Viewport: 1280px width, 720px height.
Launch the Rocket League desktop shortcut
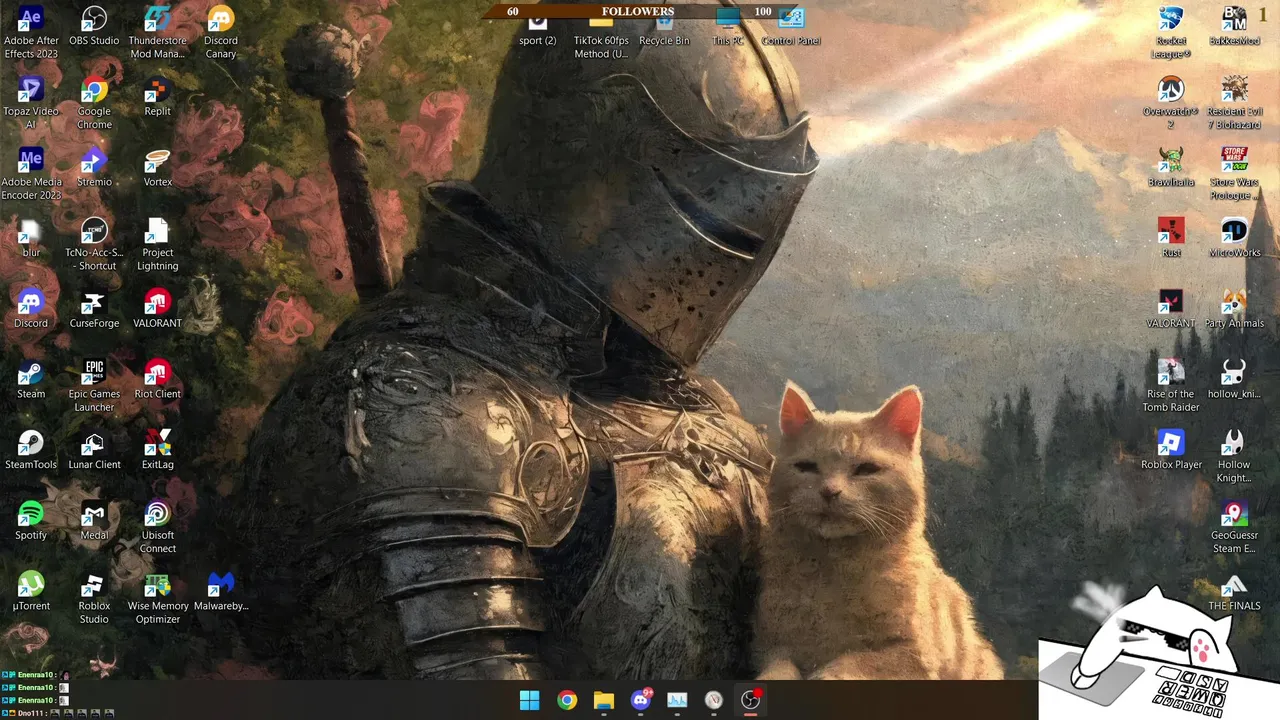coord(1171,32)
